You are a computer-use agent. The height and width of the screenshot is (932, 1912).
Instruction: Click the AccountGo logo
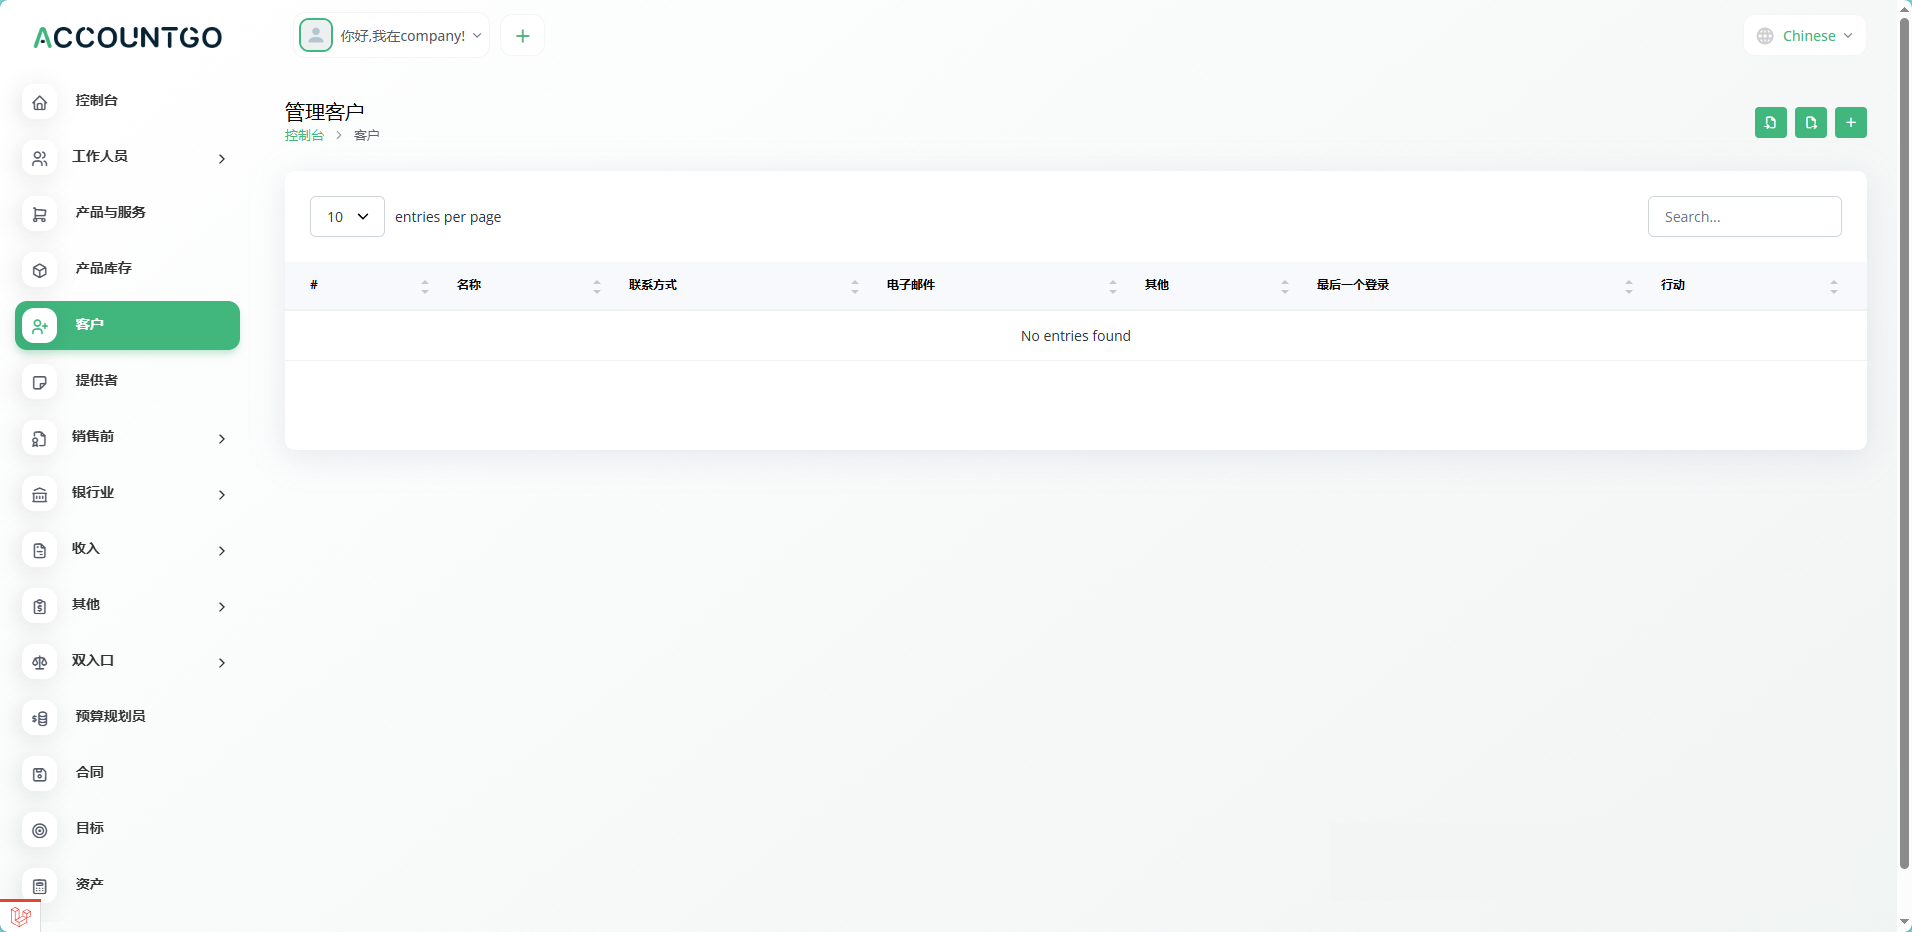click(128, 38)
